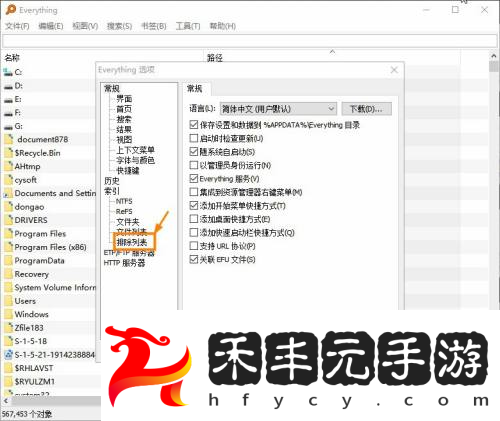Viewport: 500px width, 421px height.
Task: Select 首页 in options tree
Action: point(124,109)
